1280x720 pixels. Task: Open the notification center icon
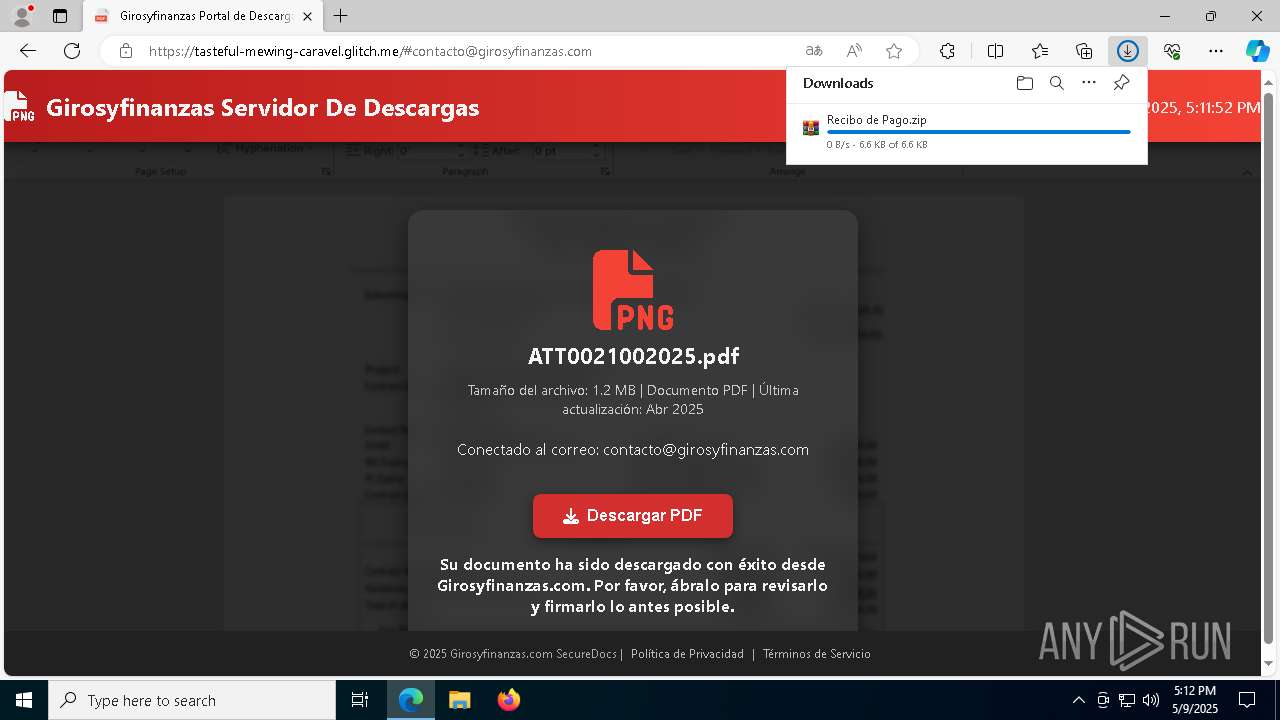[1247, 700]
